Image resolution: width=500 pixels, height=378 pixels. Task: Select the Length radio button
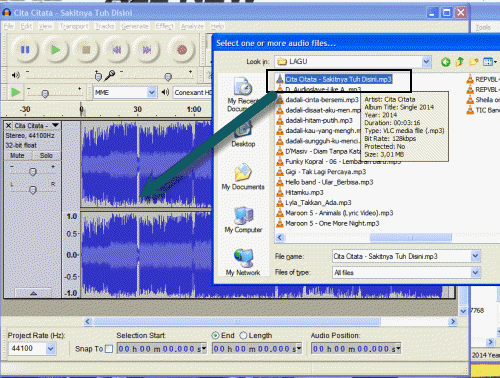coord(243,335)
